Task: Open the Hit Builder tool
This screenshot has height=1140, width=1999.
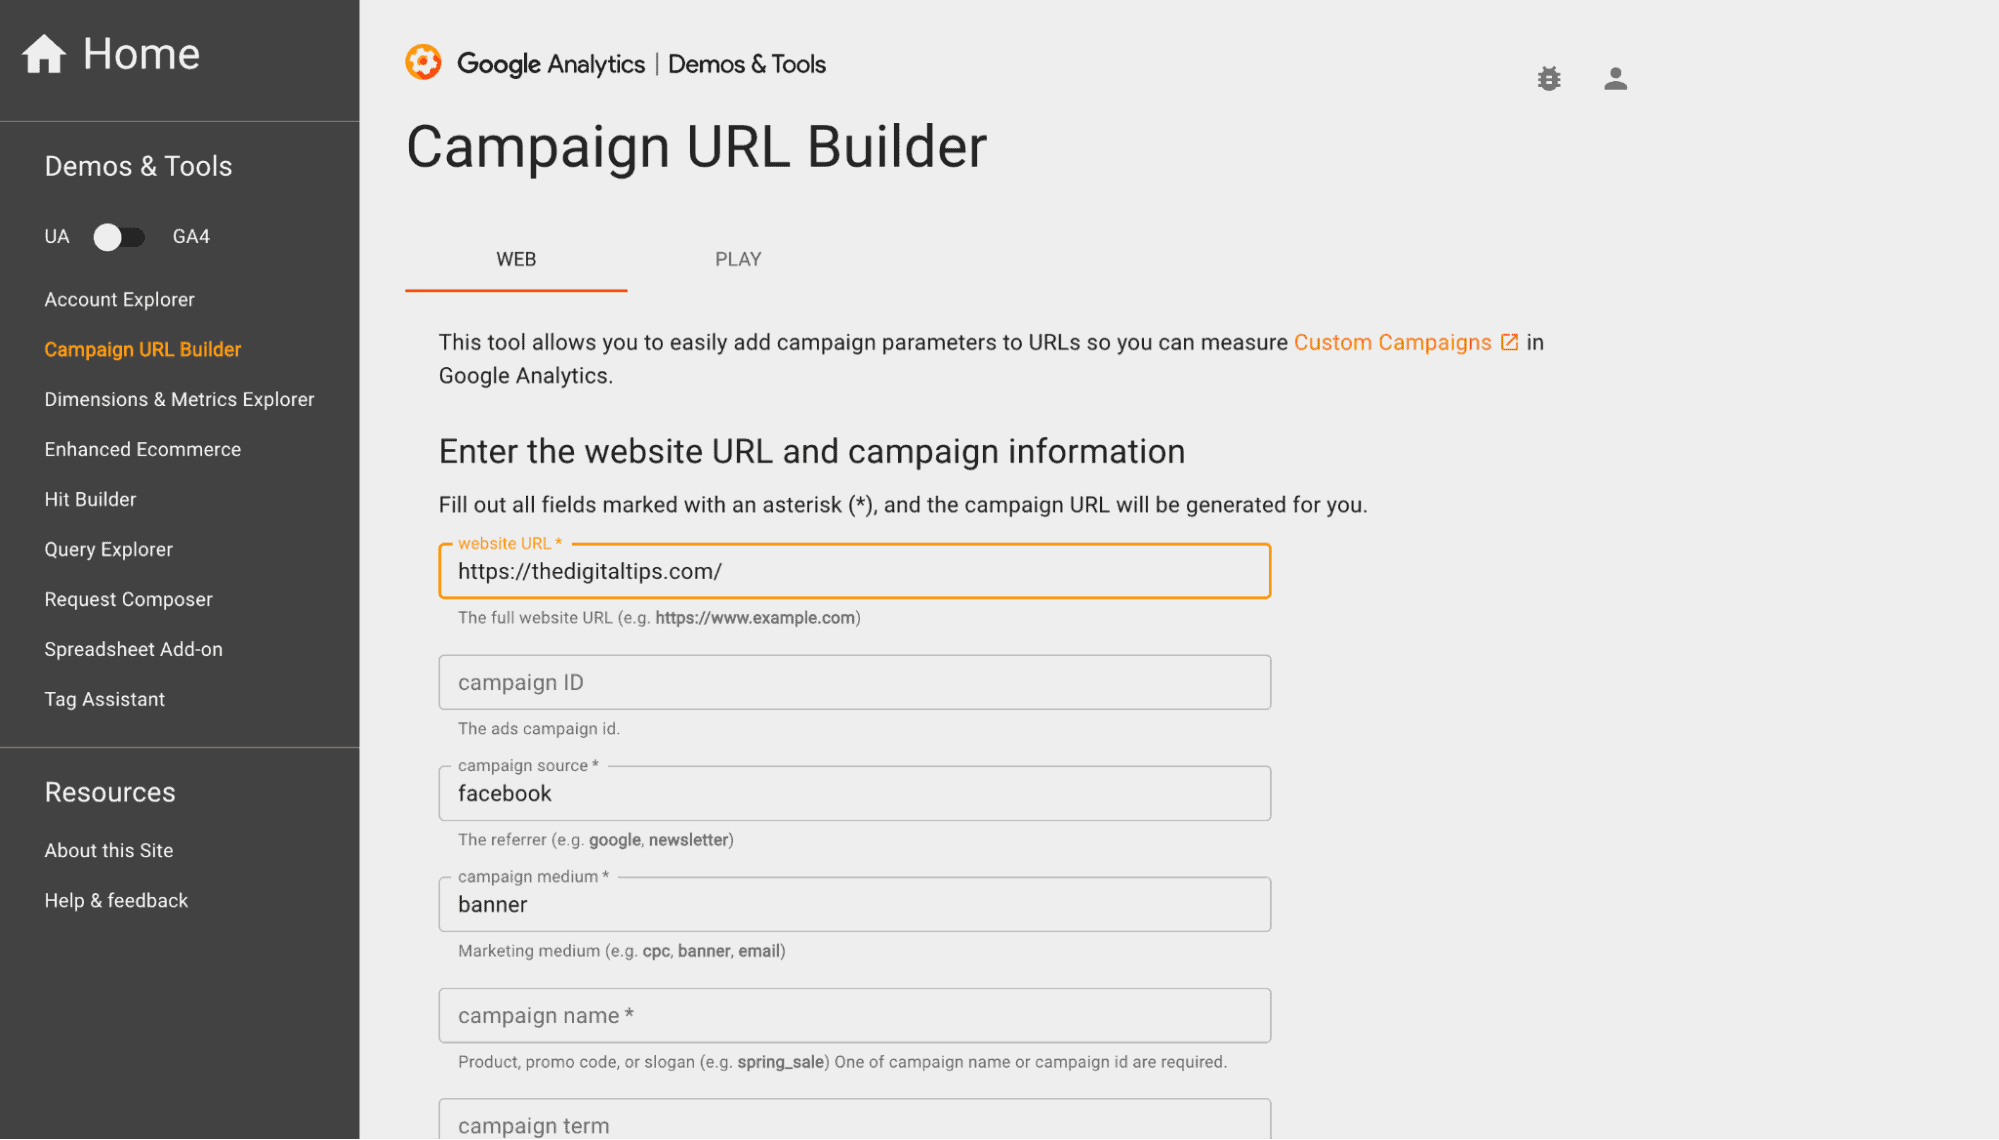Action: pos(90,500)
